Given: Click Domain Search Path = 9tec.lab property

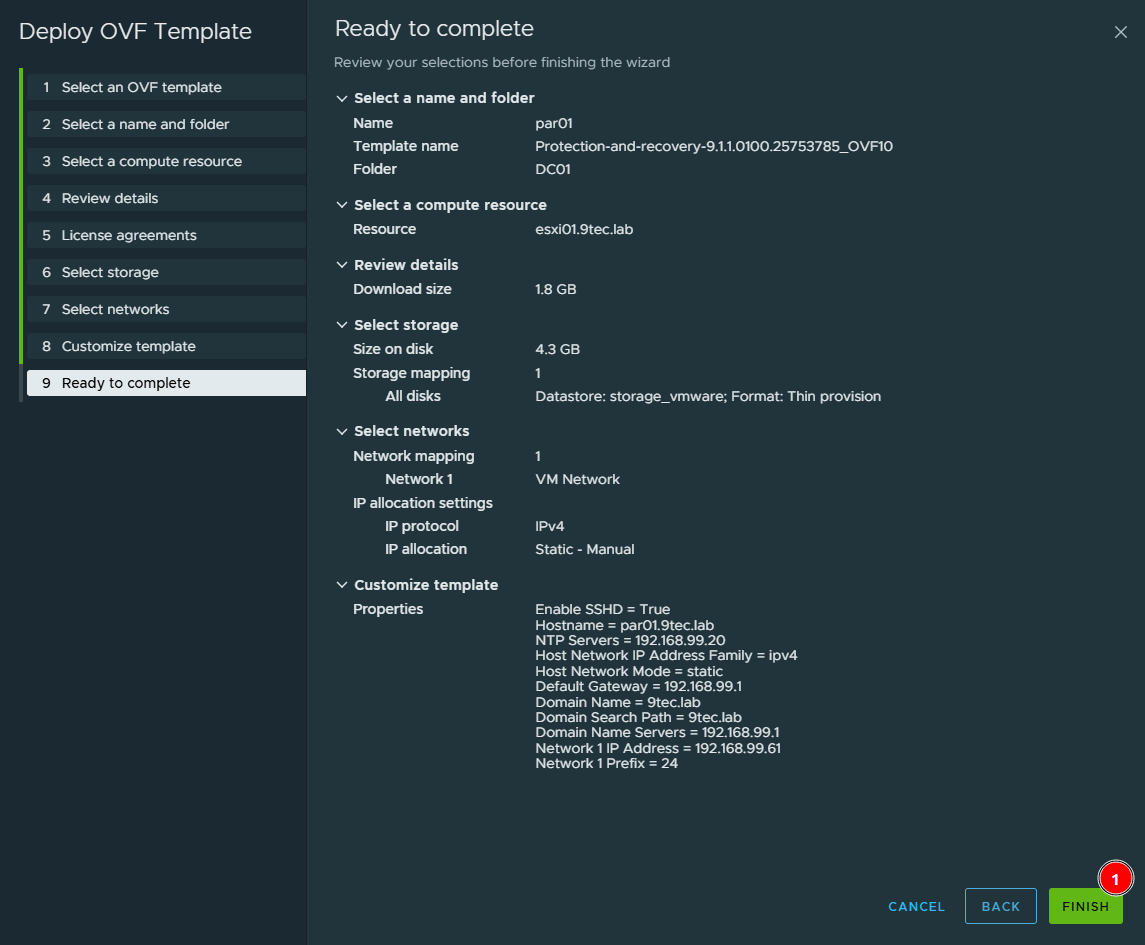Looking at the screenshot, I should pos(638,717).
